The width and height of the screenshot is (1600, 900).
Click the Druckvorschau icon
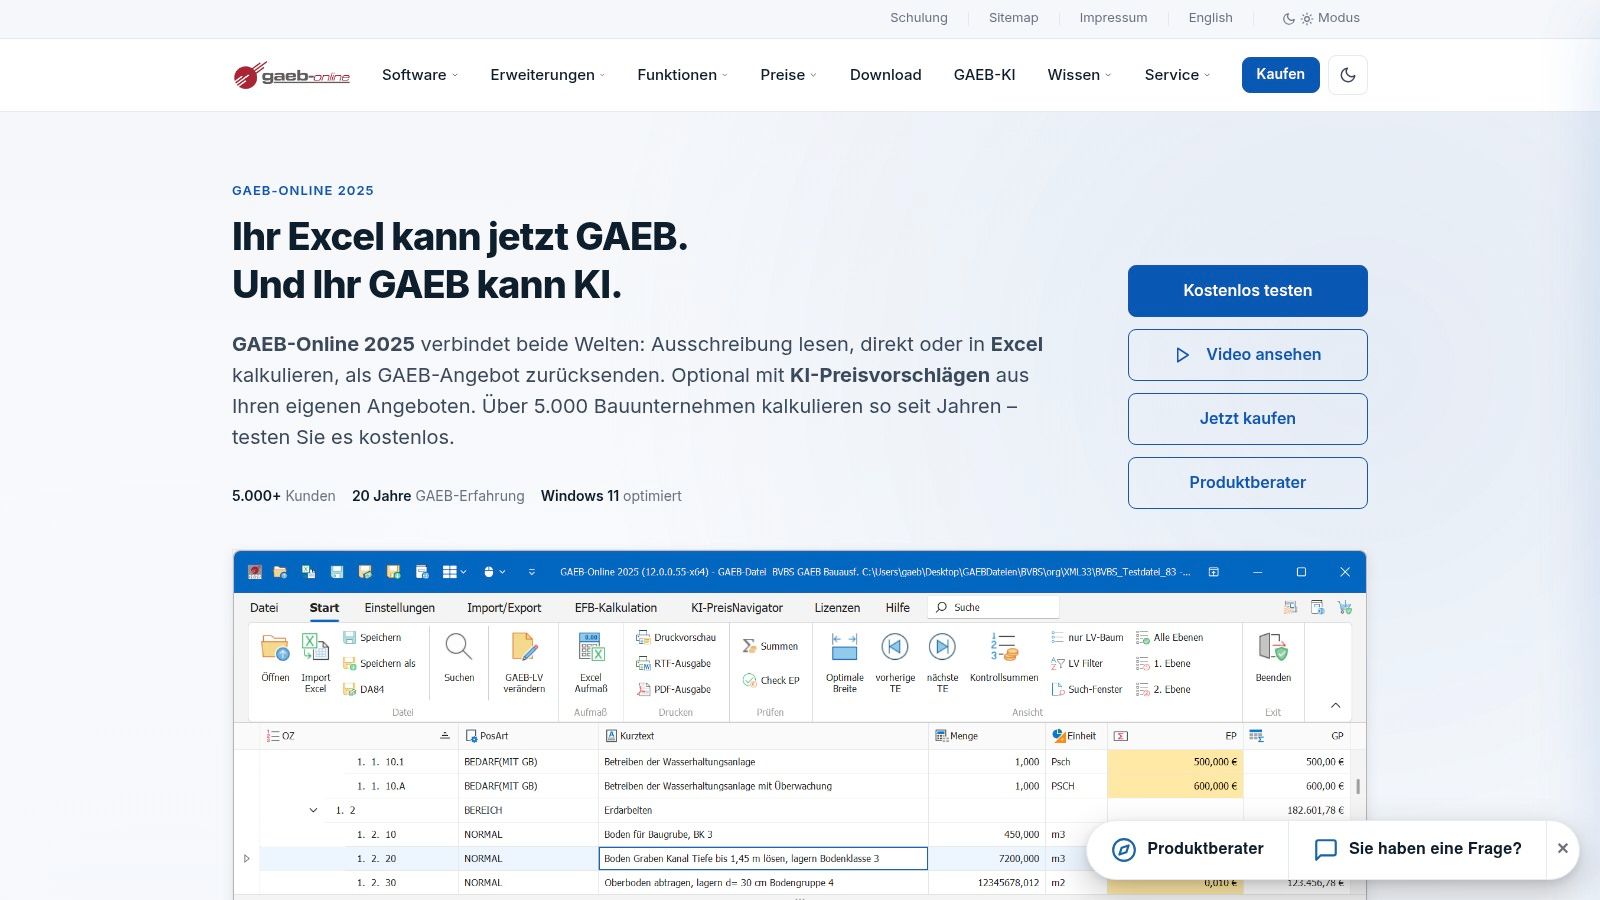[x=643, y=637]
